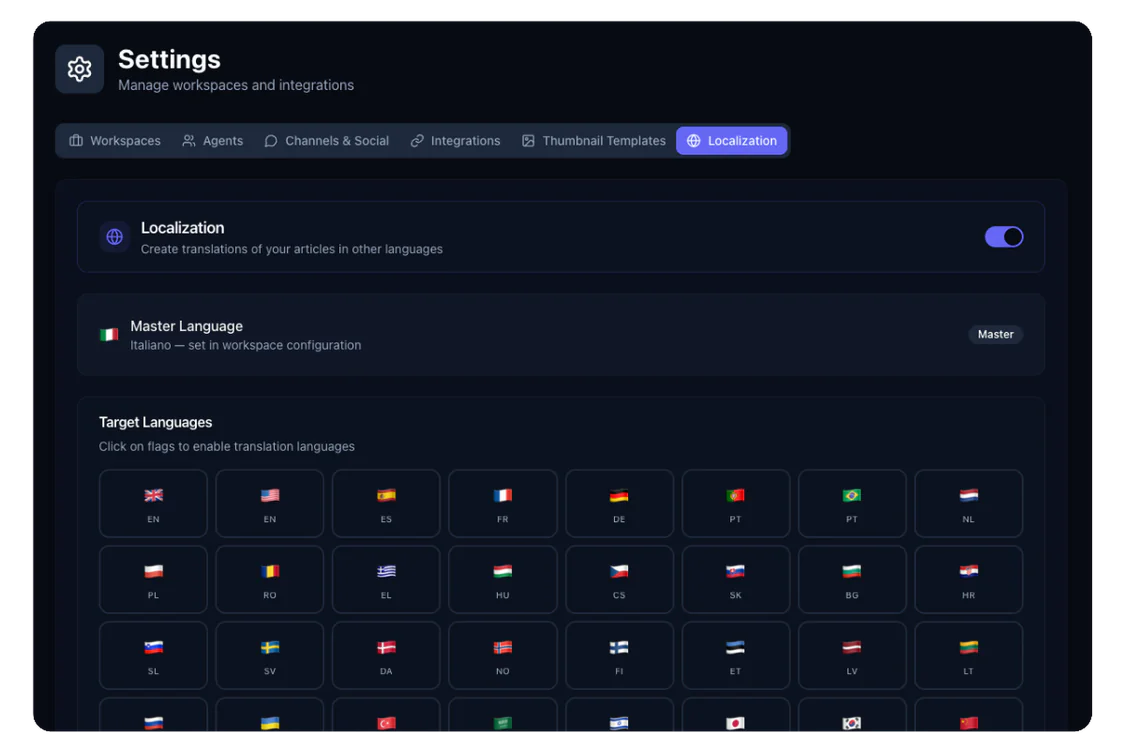Click the Italian flag next to Master Language

point(109,335)
